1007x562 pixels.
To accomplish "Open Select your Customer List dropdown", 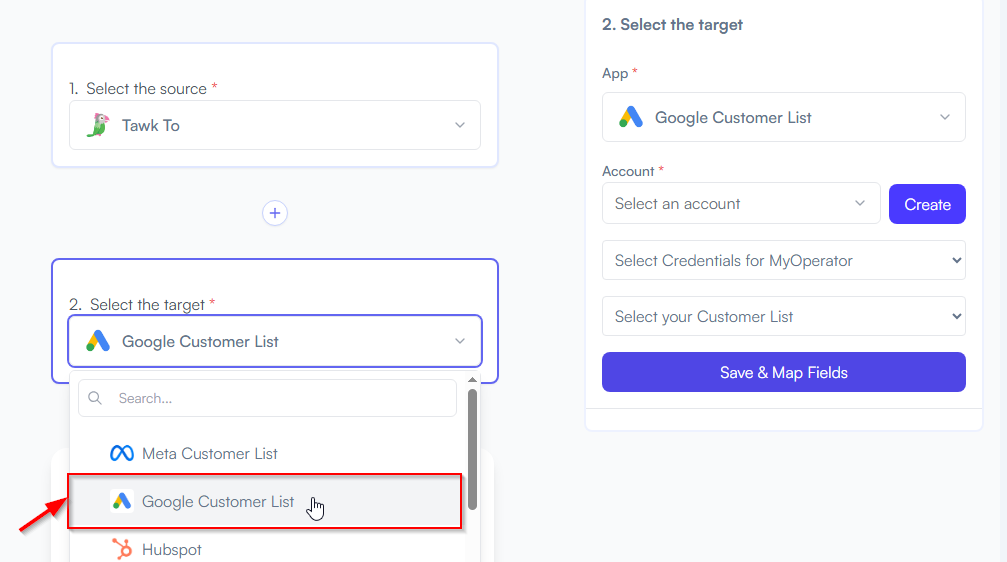I will (x=784, y=316).
